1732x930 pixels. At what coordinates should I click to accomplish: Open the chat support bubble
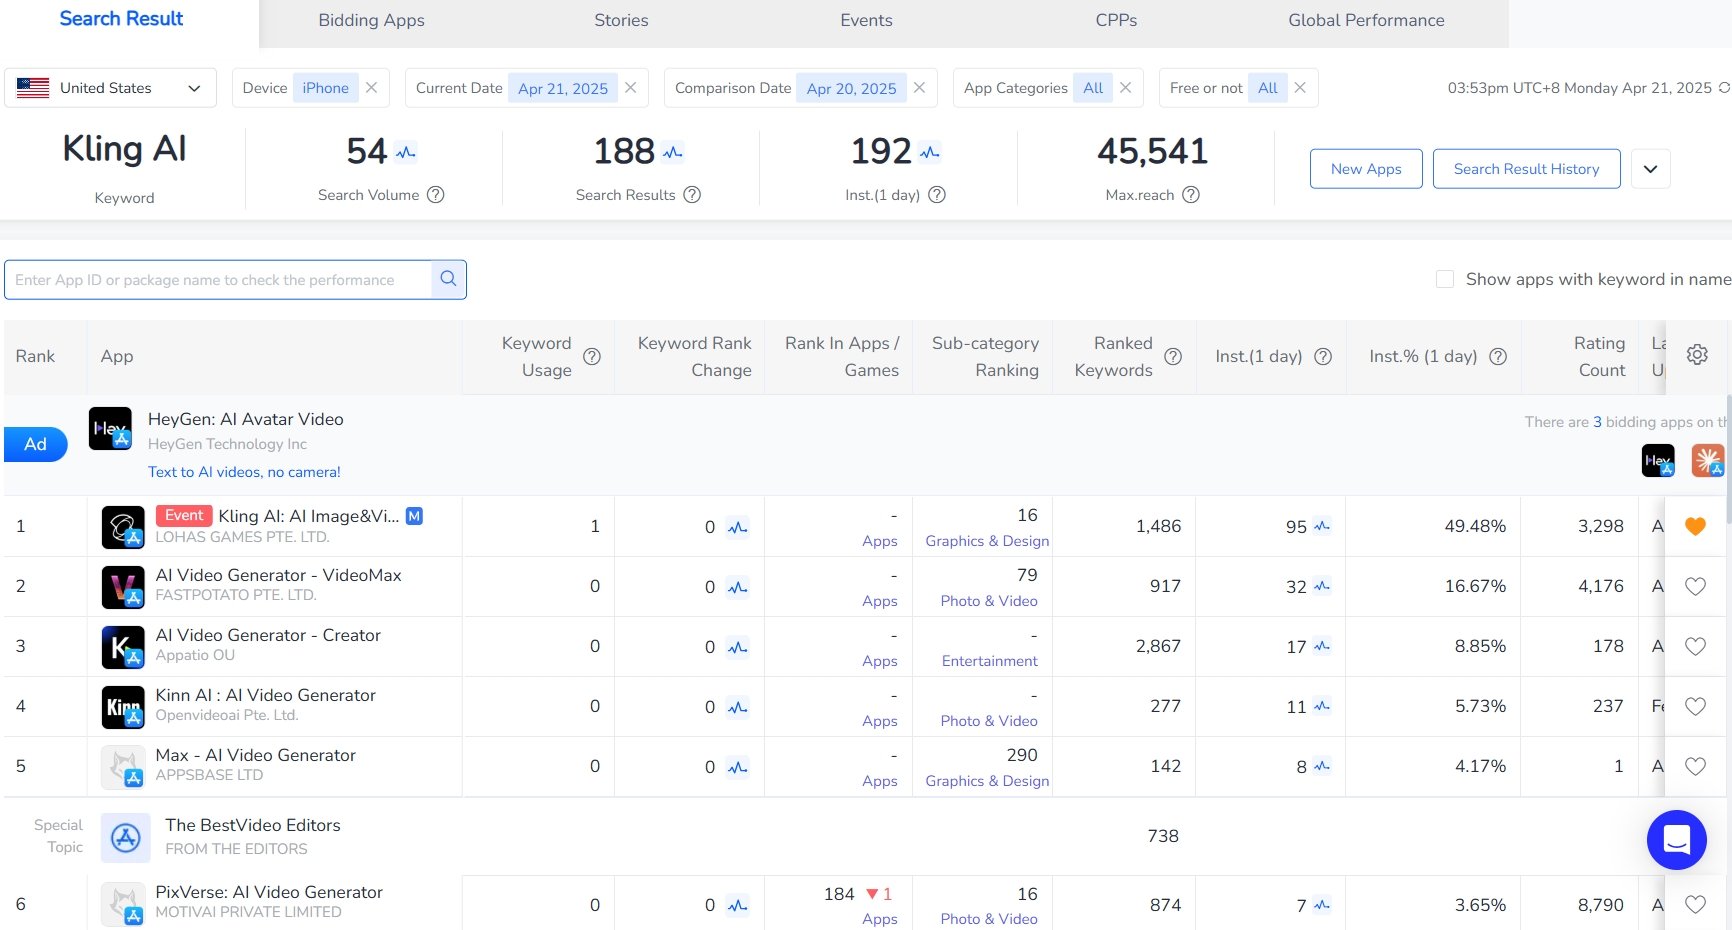pos(1677,840)
